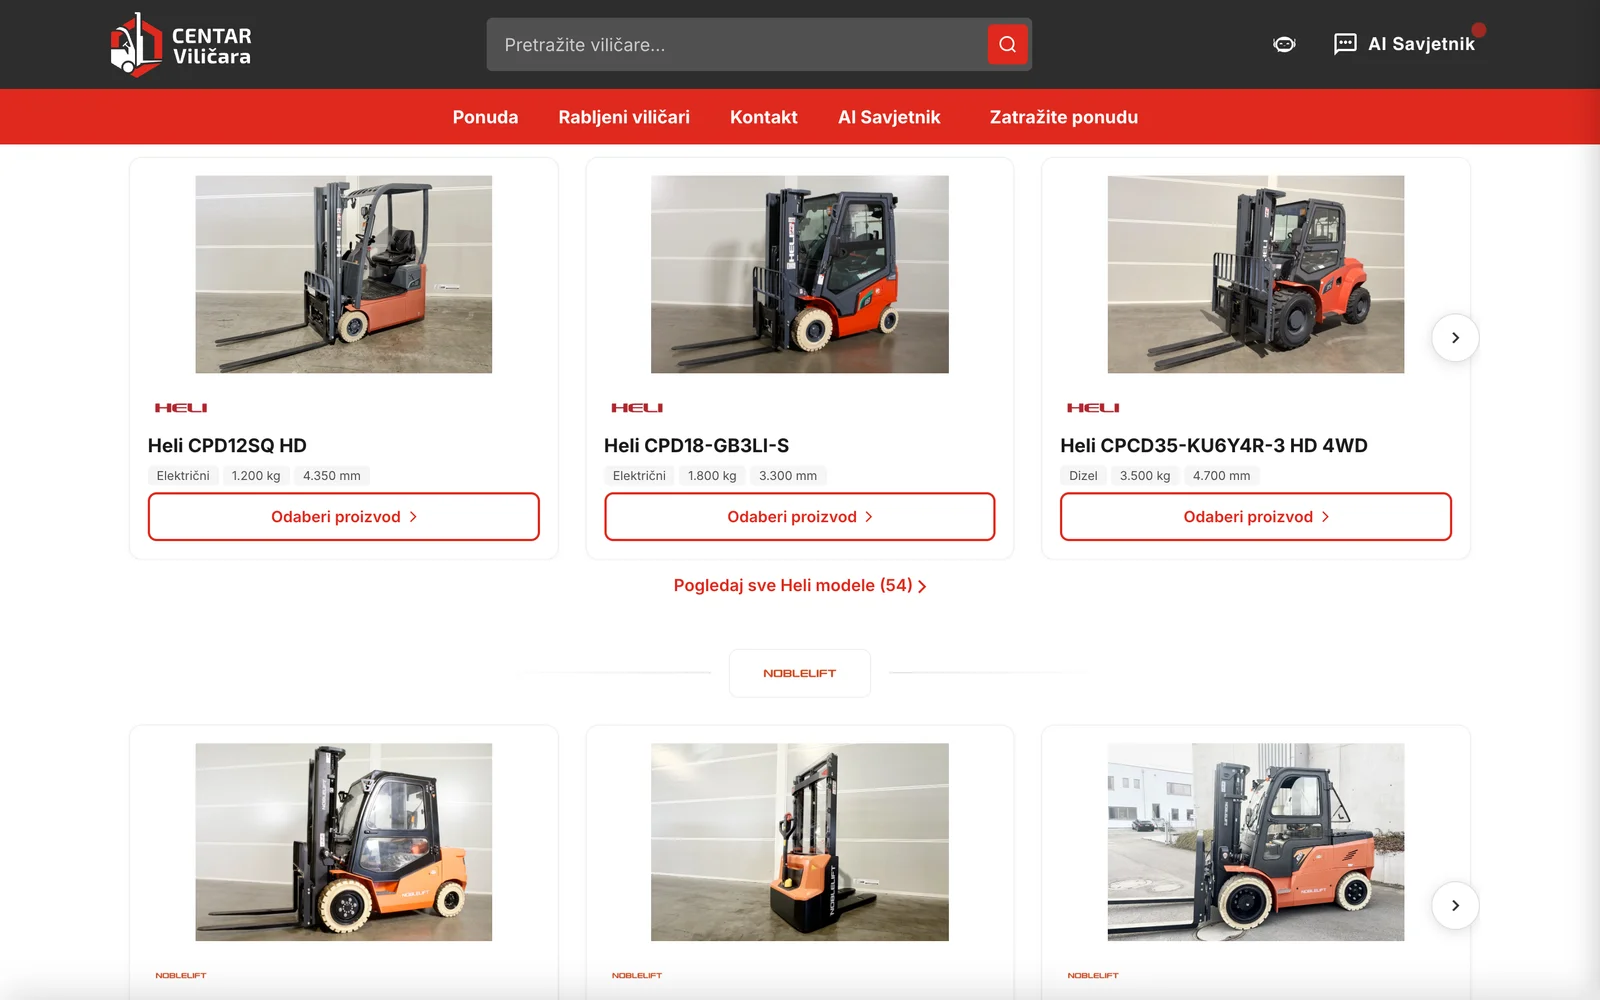Click the Dizel fuel type tag
Viewport: 1600px width, 1000px height.
1083,476
